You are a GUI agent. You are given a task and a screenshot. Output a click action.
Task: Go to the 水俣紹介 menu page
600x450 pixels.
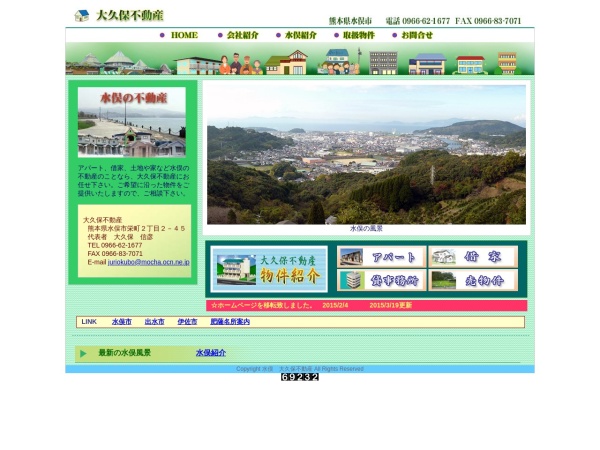tap(301, 35)
